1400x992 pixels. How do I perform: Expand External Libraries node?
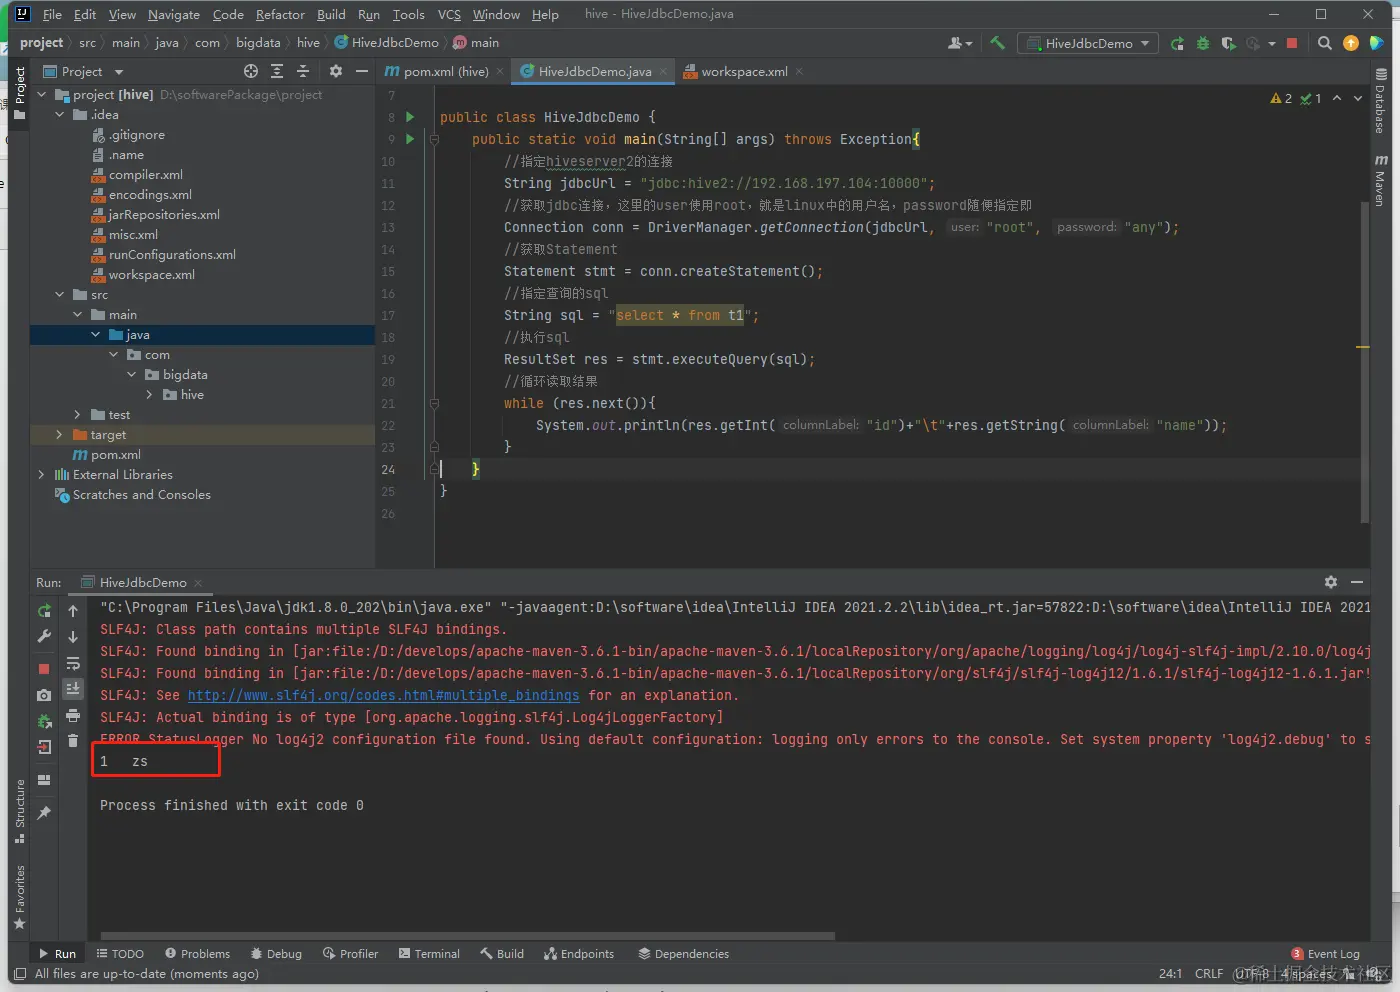coord(41,475)
